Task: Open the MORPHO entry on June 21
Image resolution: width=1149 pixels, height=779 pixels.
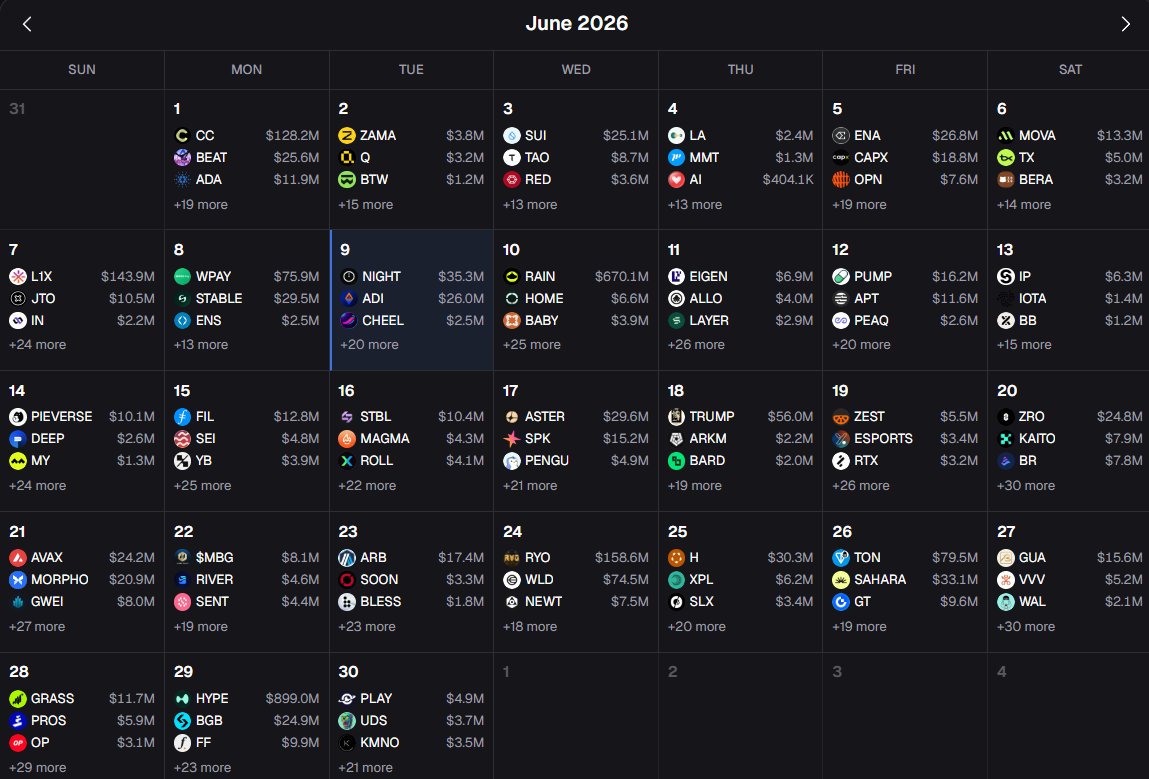Action: (82, 580)
